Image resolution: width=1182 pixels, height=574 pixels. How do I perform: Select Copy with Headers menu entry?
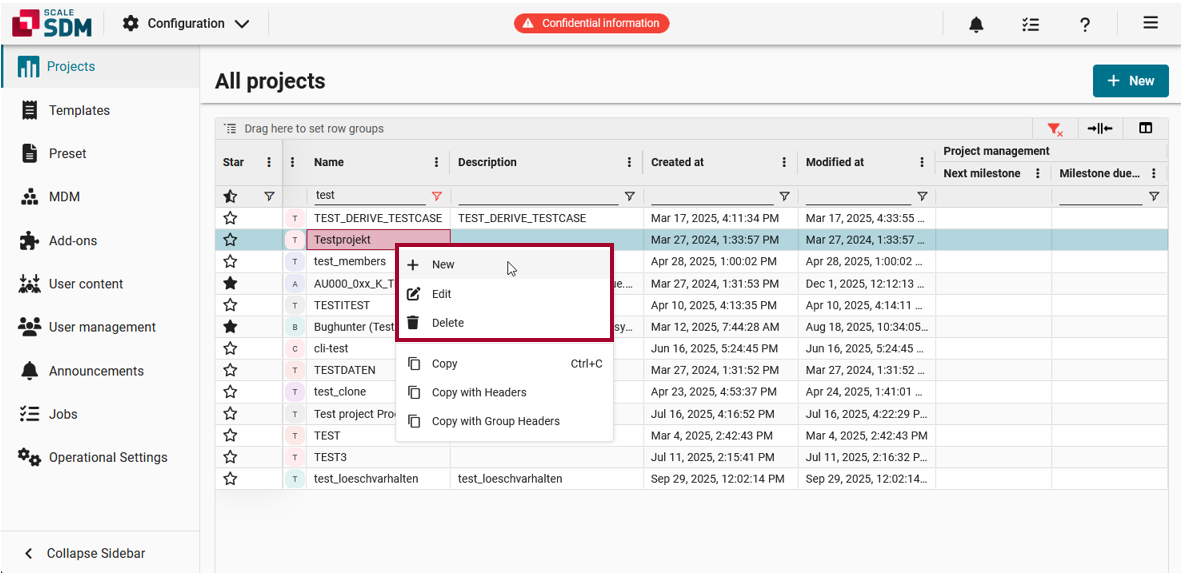pyautogui.click(x=478, y=392)
